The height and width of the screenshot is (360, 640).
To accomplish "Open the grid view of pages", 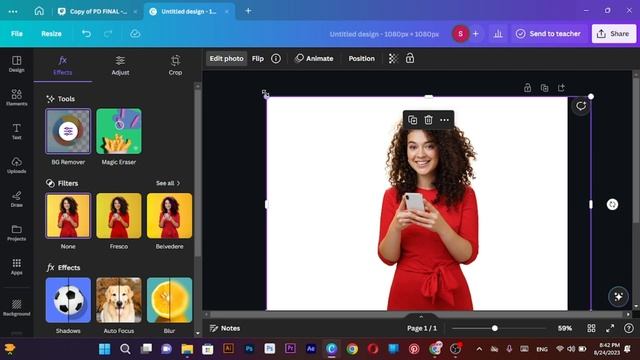I will (591, 328).
